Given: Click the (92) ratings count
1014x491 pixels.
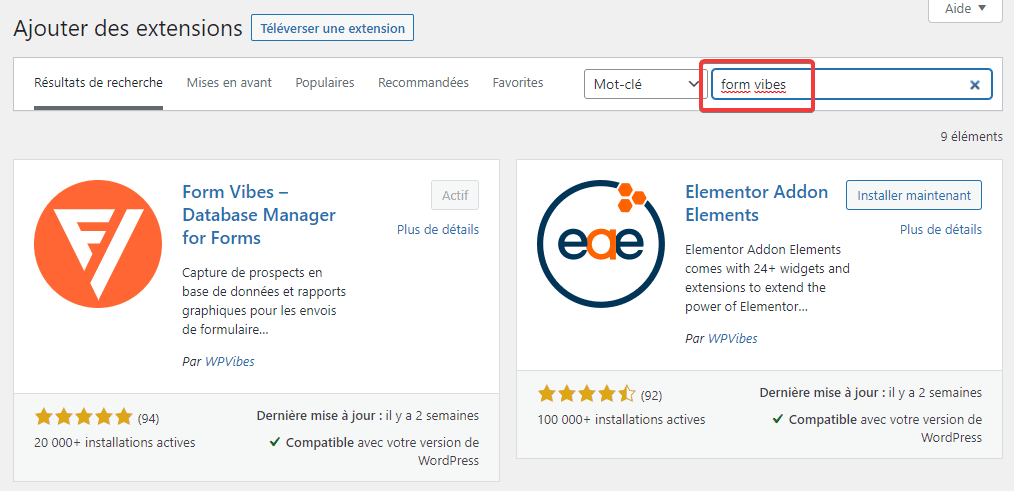Looking at the screenshot, I should click(x=651, y=395).
